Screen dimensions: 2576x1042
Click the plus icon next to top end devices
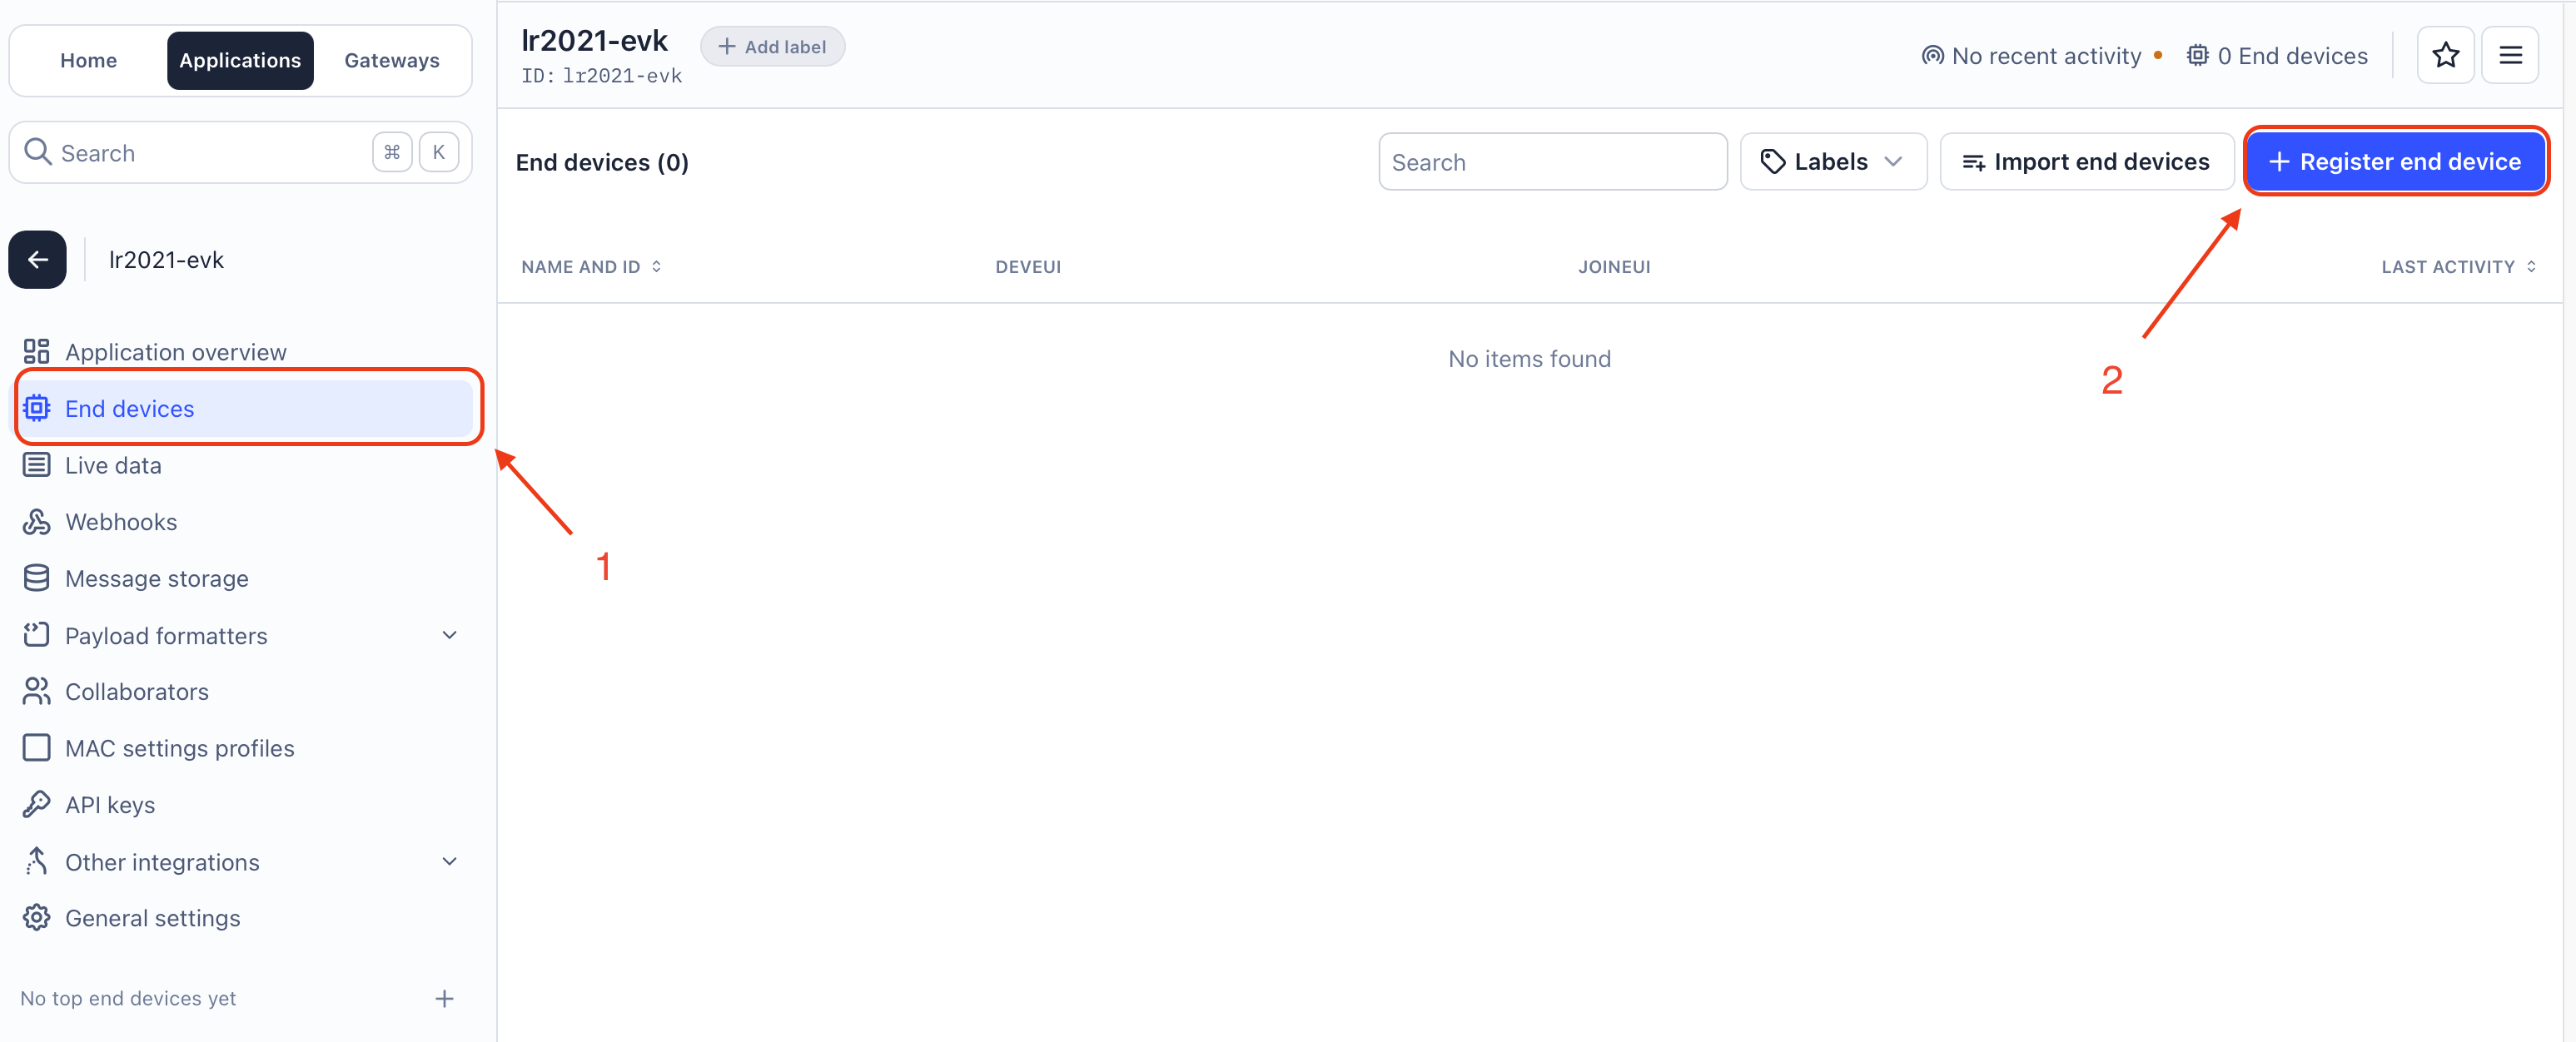point(444,997)
